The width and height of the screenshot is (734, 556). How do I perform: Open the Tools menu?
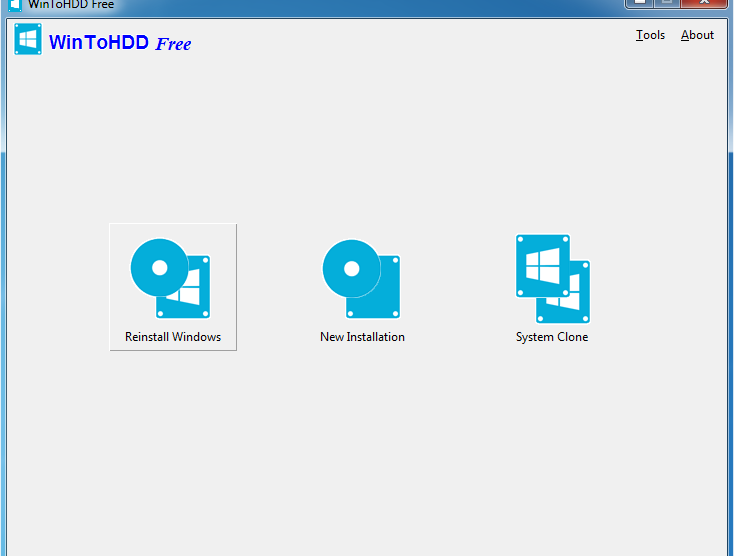[x=650, y=35]
